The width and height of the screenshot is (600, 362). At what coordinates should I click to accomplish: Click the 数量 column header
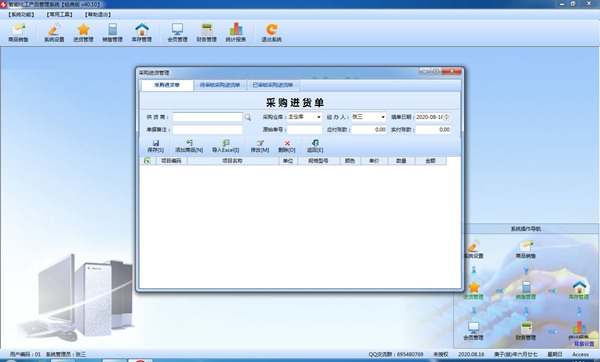click(401, 161)
